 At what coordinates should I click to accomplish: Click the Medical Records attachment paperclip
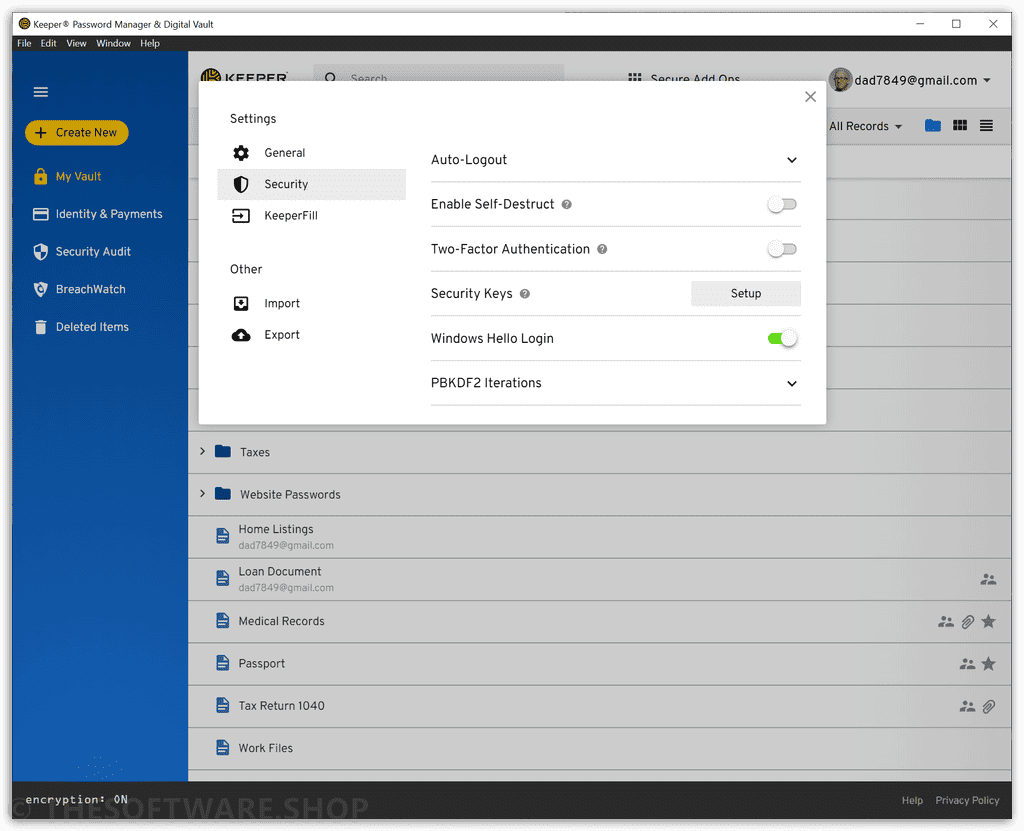tap(968, 621)
